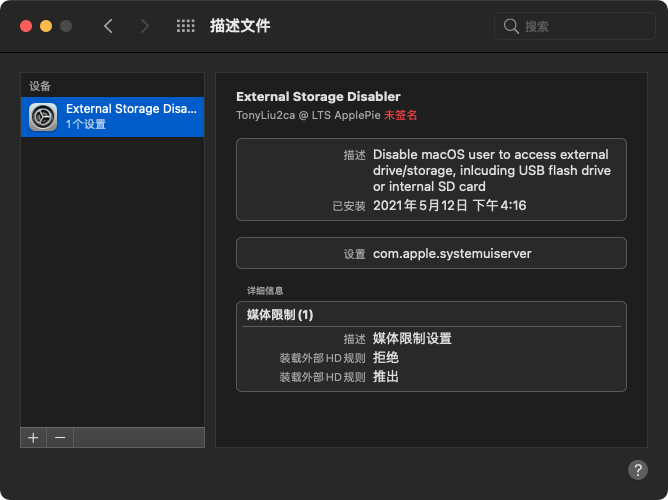Click the External Storage Disabler heading
668x500 pixels.
[x=318, y=97]
